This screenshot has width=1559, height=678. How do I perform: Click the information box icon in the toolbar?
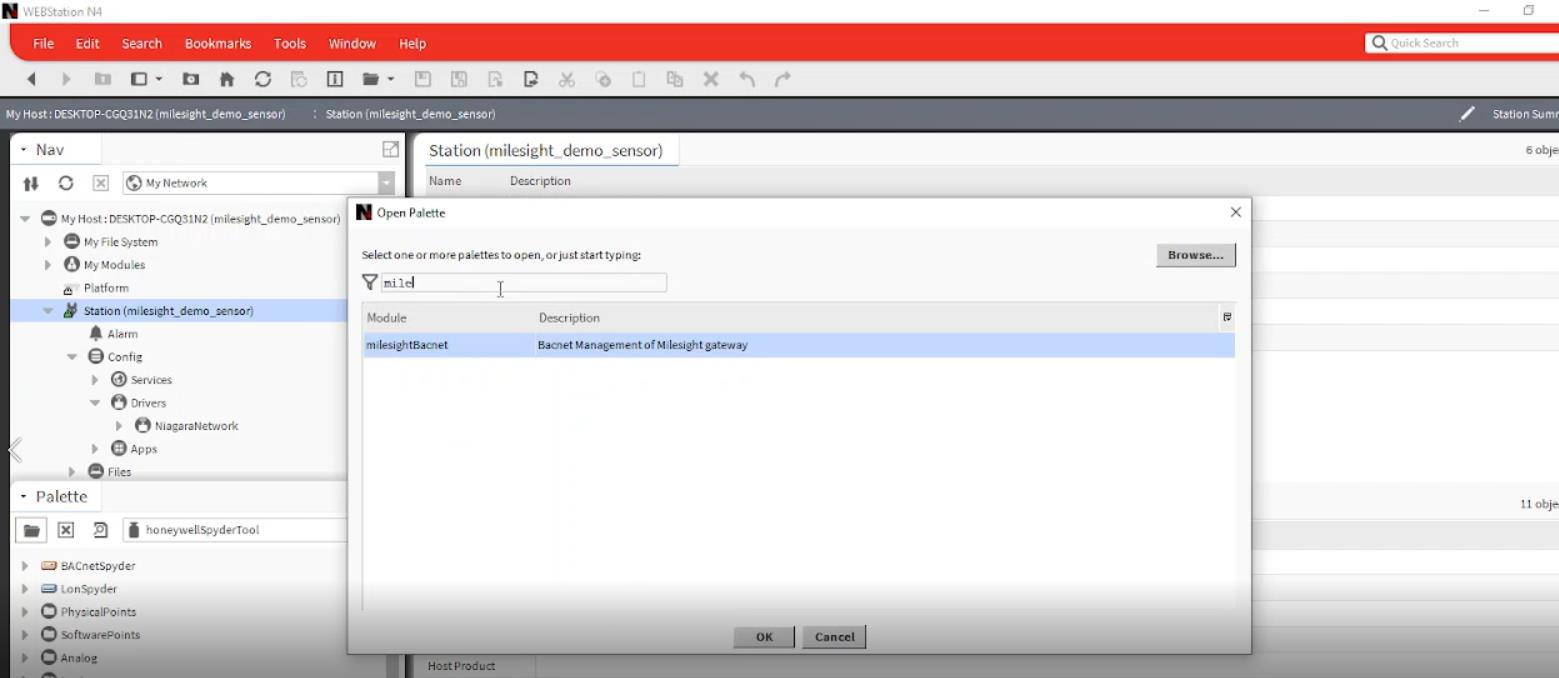pos(335,79)
